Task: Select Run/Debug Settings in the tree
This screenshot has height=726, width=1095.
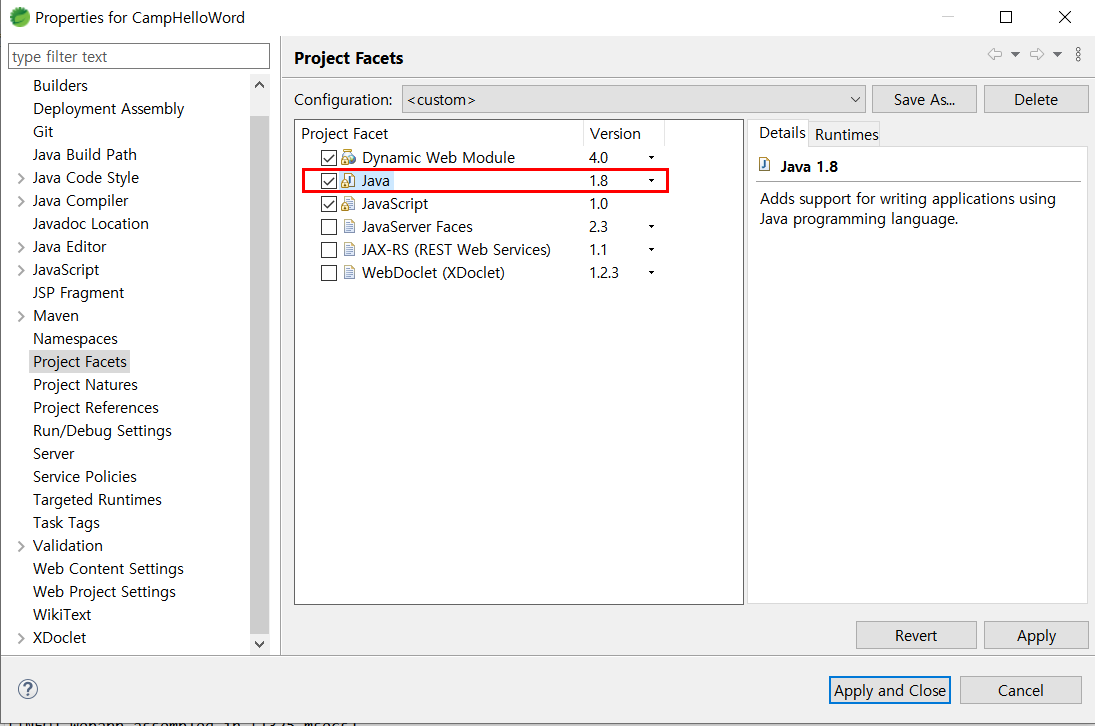Action: (x=102, y=431)
